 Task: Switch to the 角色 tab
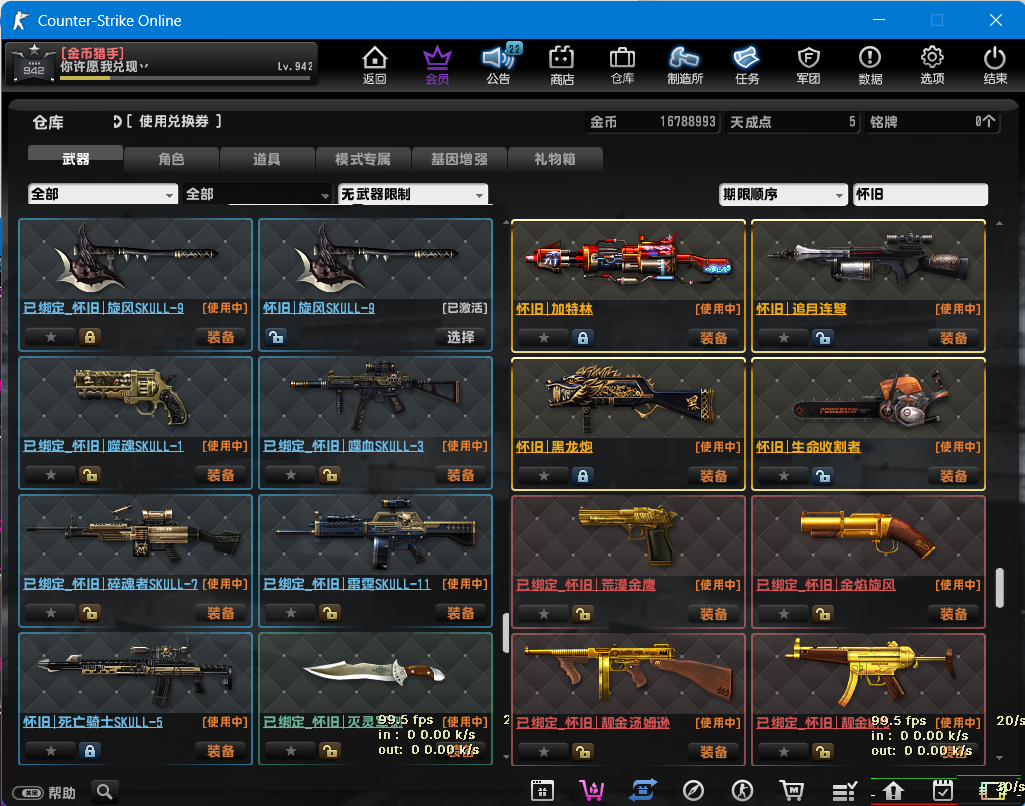(171, 159)
